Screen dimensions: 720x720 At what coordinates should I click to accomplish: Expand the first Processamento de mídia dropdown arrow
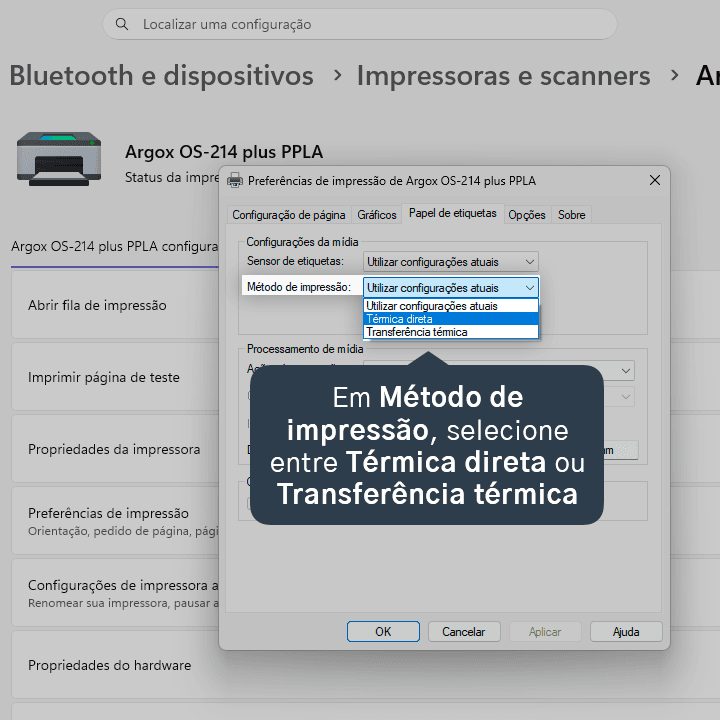tap(625, 371)
